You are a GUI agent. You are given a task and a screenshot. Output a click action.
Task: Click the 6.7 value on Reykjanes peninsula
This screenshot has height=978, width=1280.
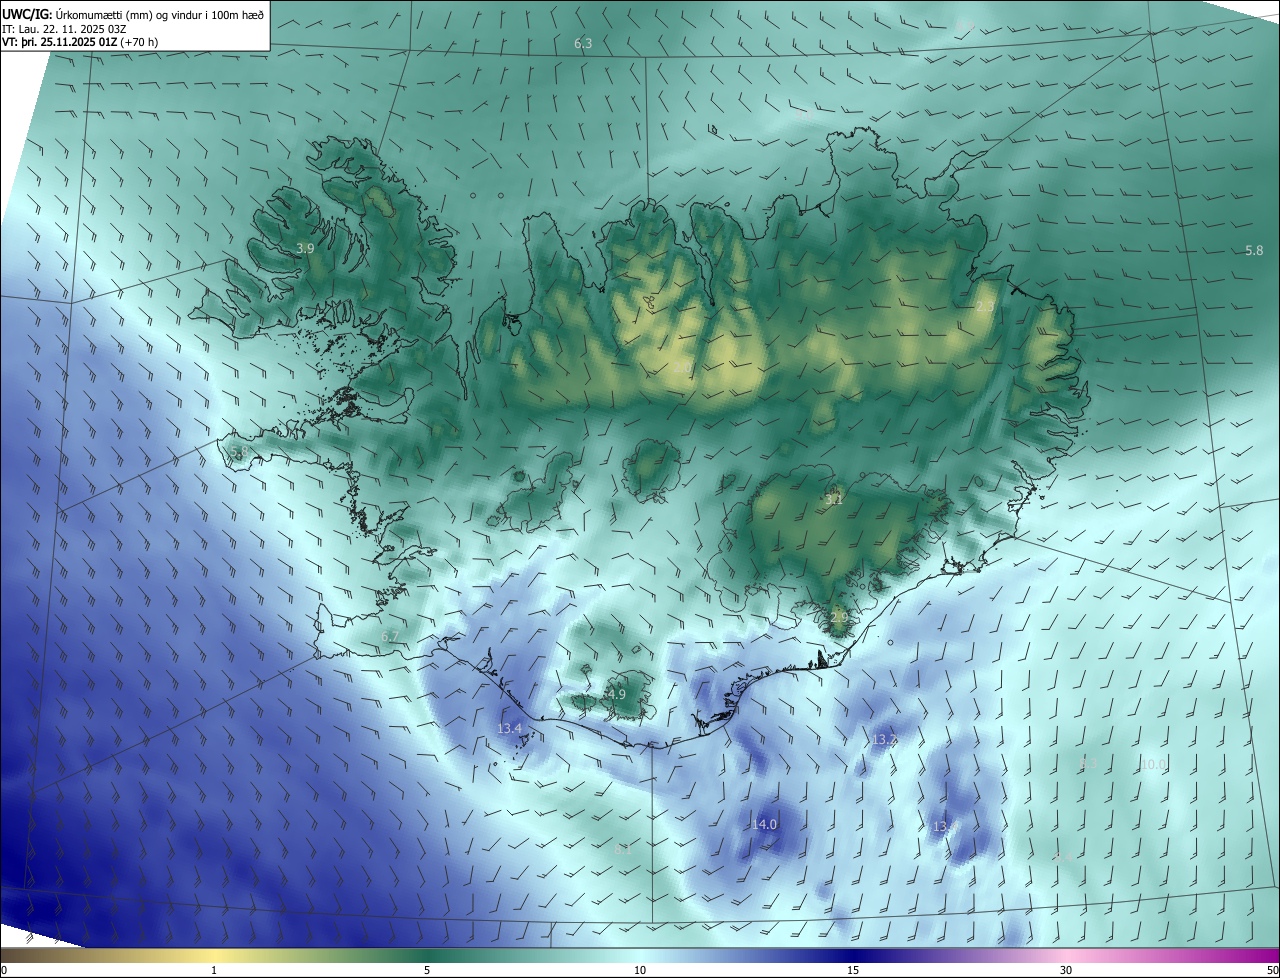tap(390, 636)
